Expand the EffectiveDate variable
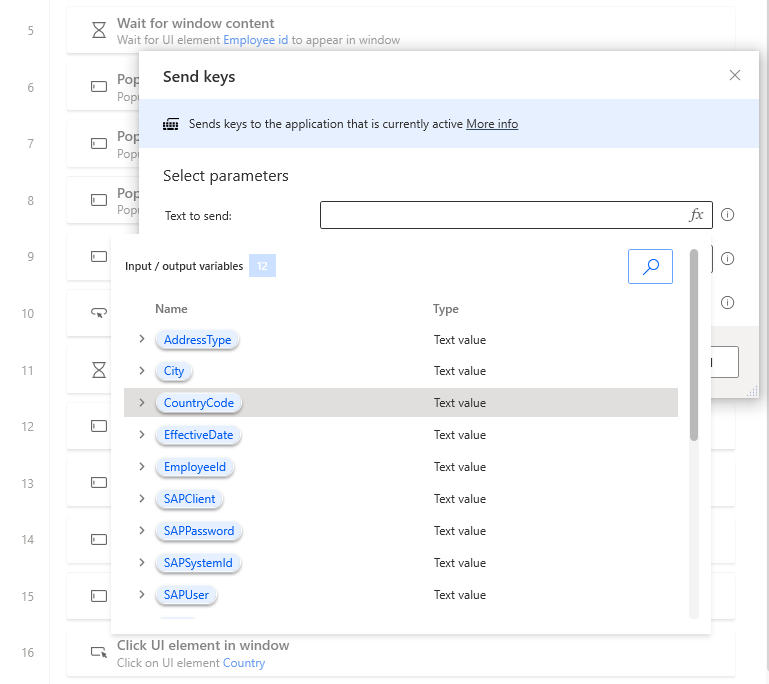 coord(142,434)
